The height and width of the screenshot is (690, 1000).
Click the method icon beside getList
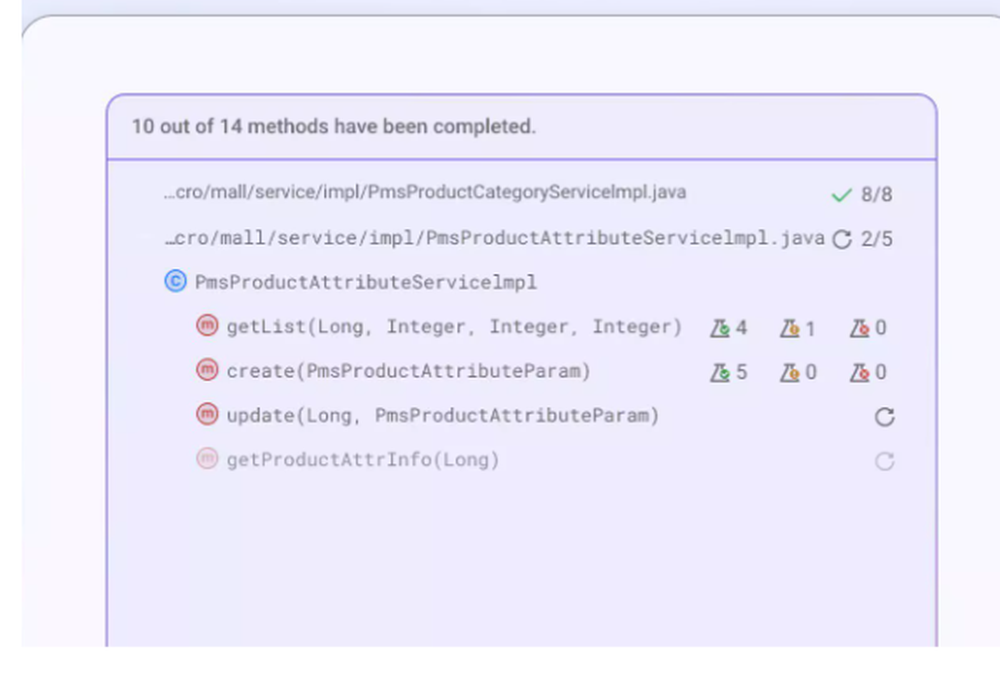coord(207,327)
